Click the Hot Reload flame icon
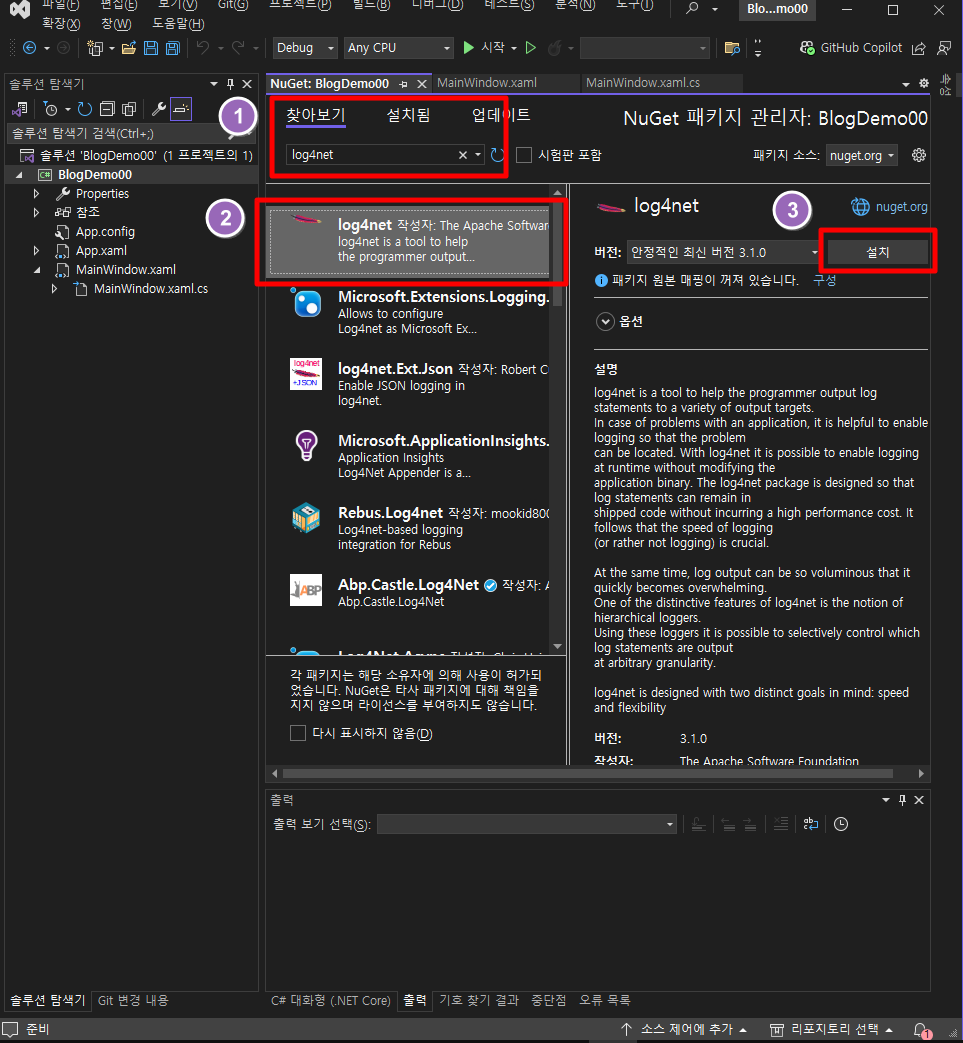The width and height of the screenshot is (963, 1043). [554, 48]
